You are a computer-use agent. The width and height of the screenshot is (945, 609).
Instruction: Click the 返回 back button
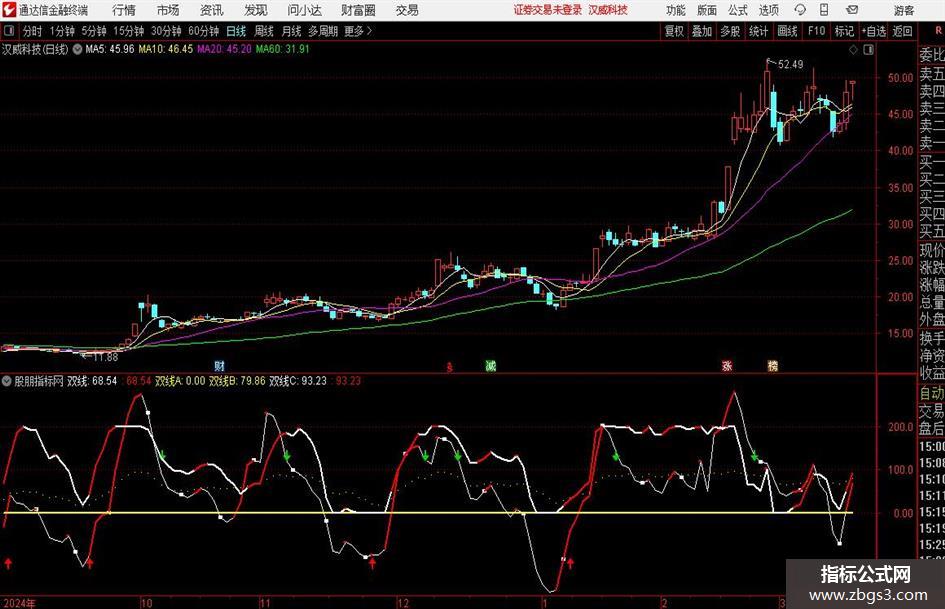pyautogui.click(x=902, y=31)
